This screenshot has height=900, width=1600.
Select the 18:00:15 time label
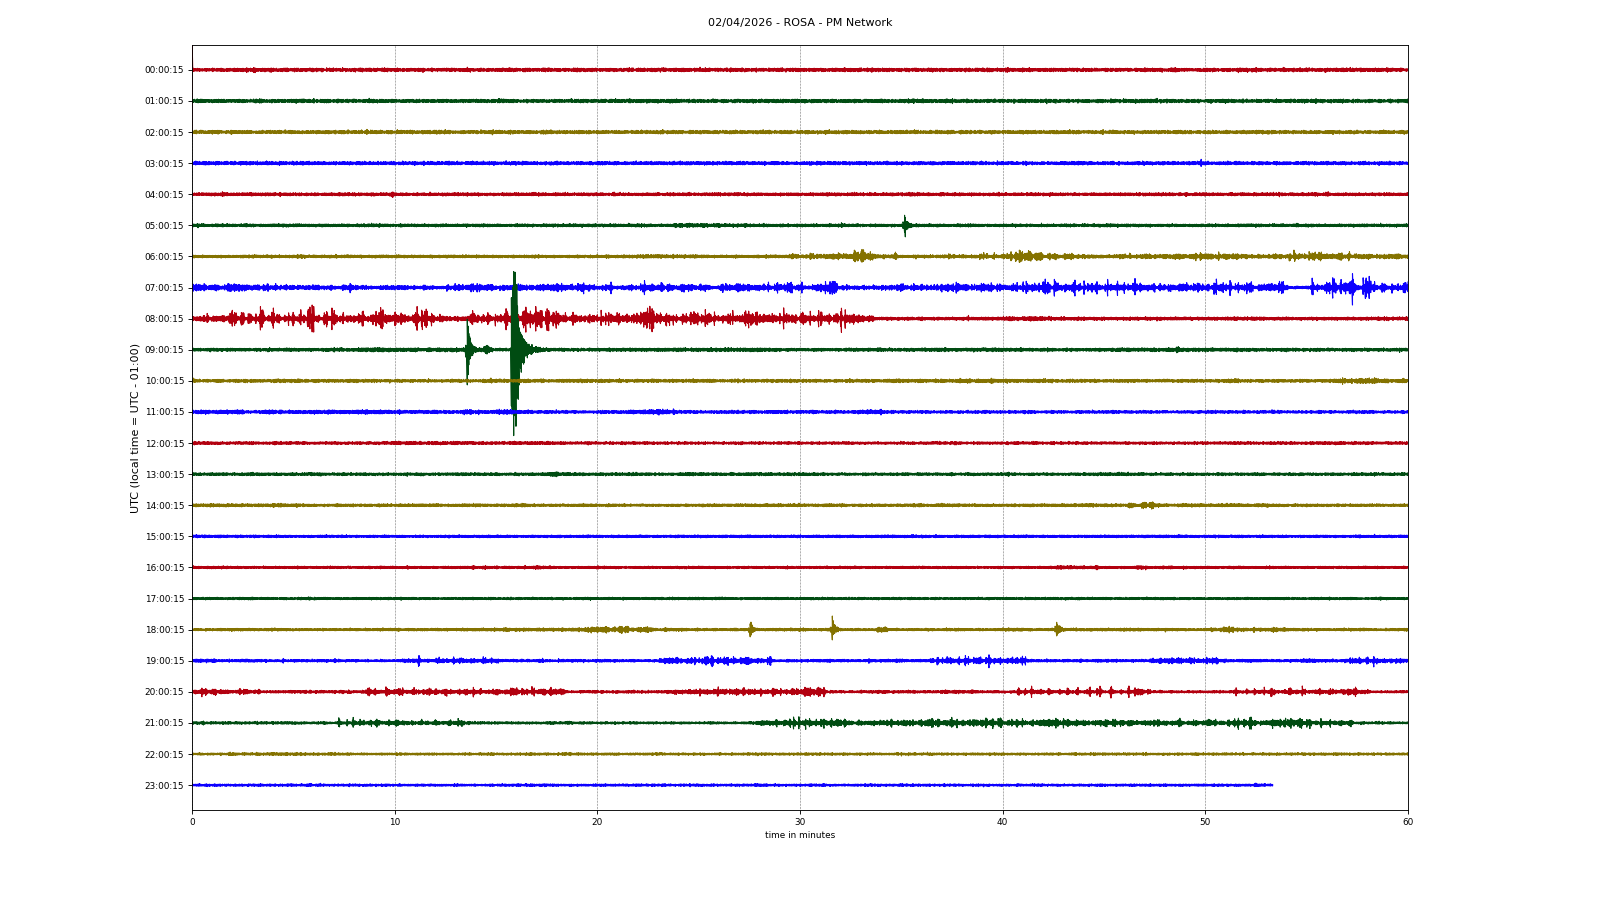[164, 630]
